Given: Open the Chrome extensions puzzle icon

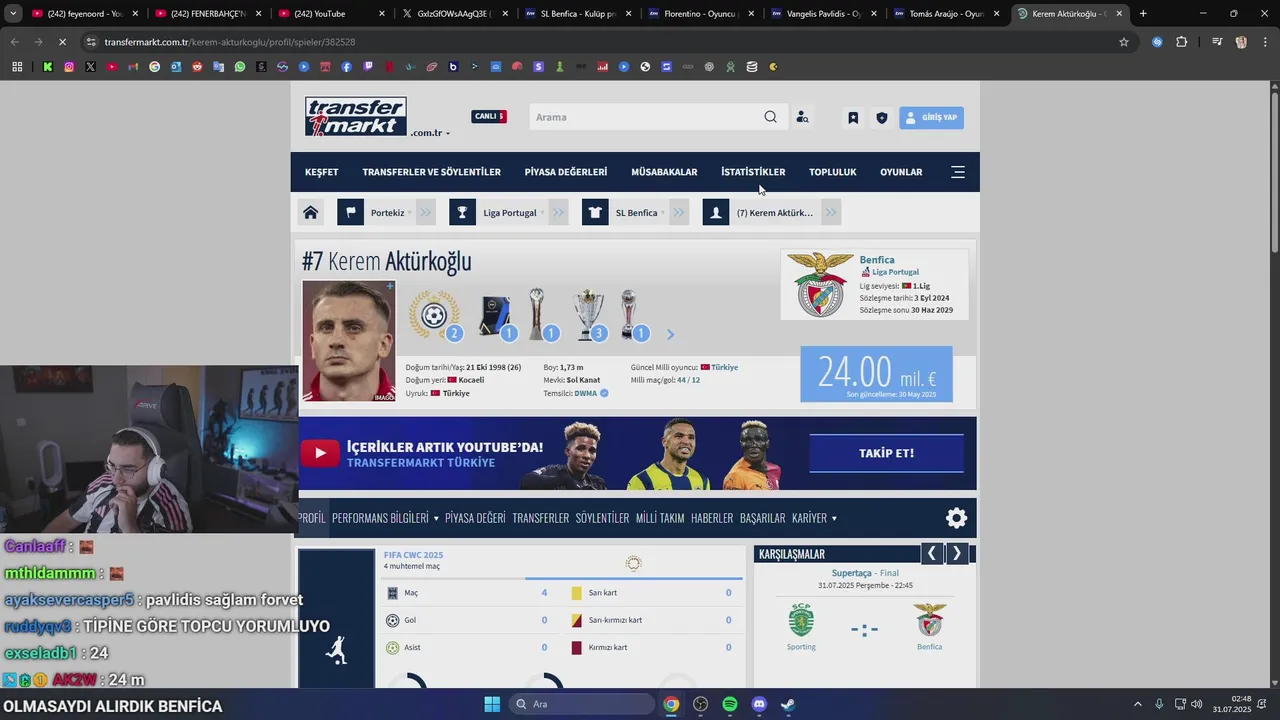Looking at the screenshot, I should pyautogui.click(x=1182, y=42).
